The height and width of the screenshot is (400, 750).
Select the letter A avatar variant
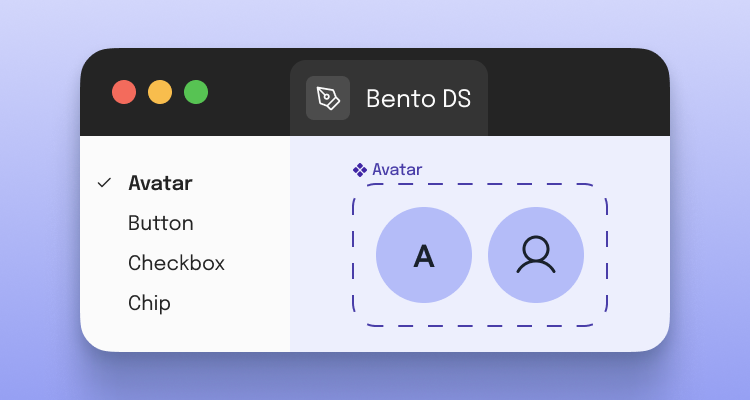click(x=424, y=255)
